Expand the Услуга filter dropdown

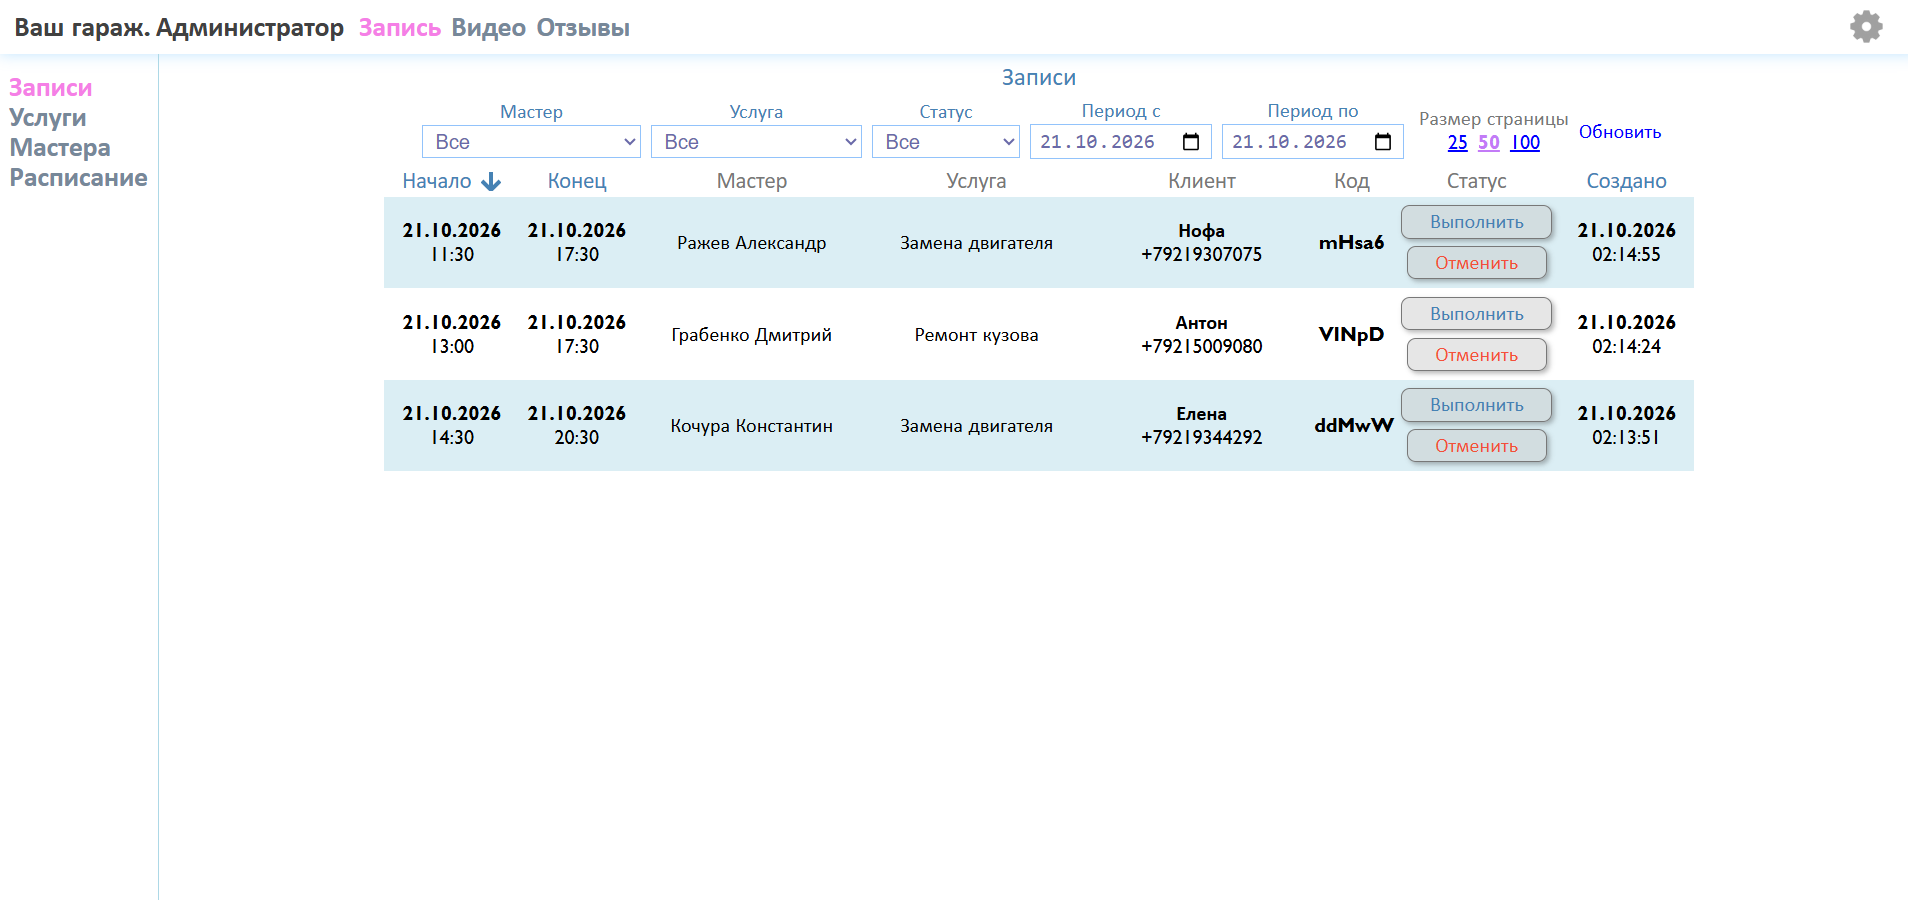click(756, 142)
